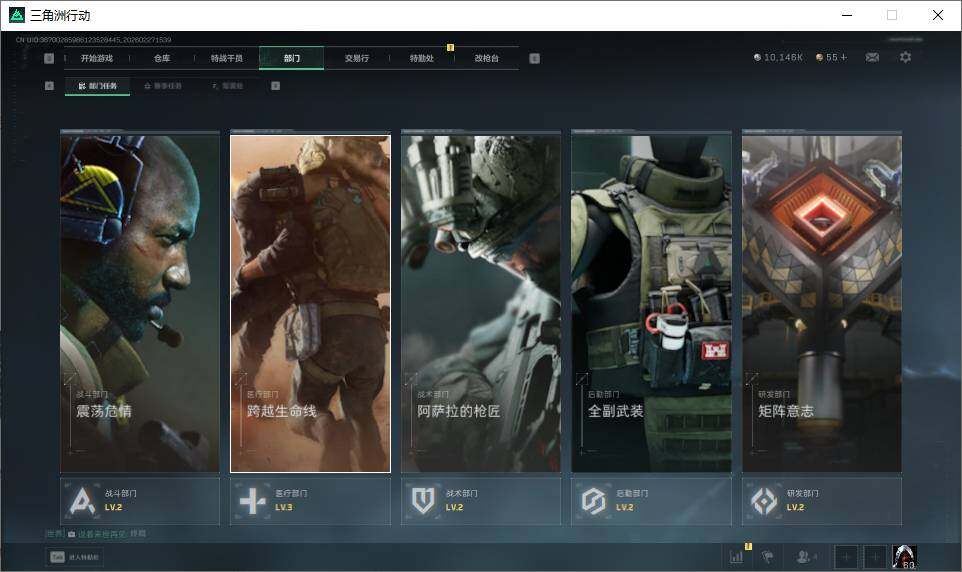
Task: Go to the 特勤处 tab
Action: [422, 58]
